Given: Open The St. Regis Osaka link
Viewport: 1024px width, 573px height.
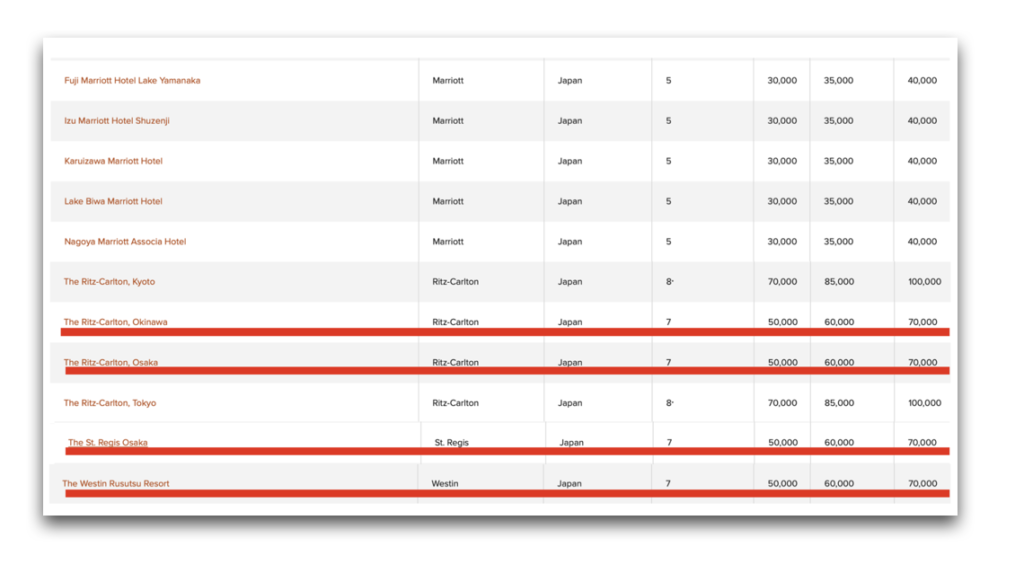Looking at the screenshot, I should [x=108, y=442].
